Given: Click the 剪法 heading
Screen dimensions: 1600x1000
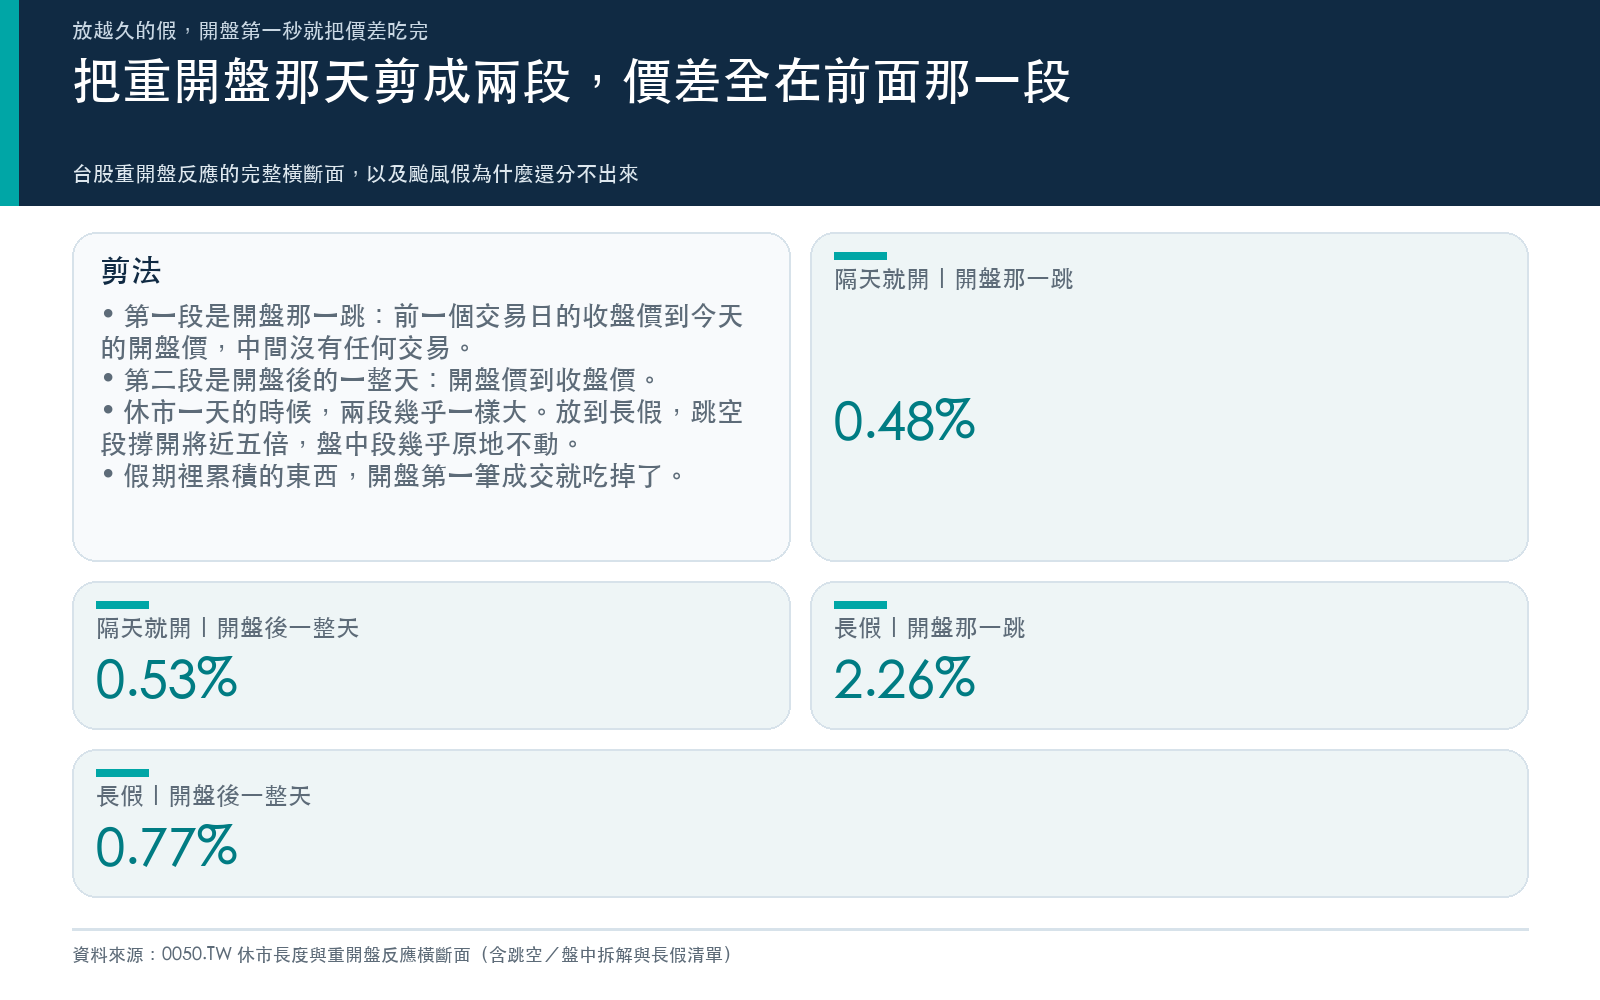Looking at the screenshot, I should [x=131, y=271].
